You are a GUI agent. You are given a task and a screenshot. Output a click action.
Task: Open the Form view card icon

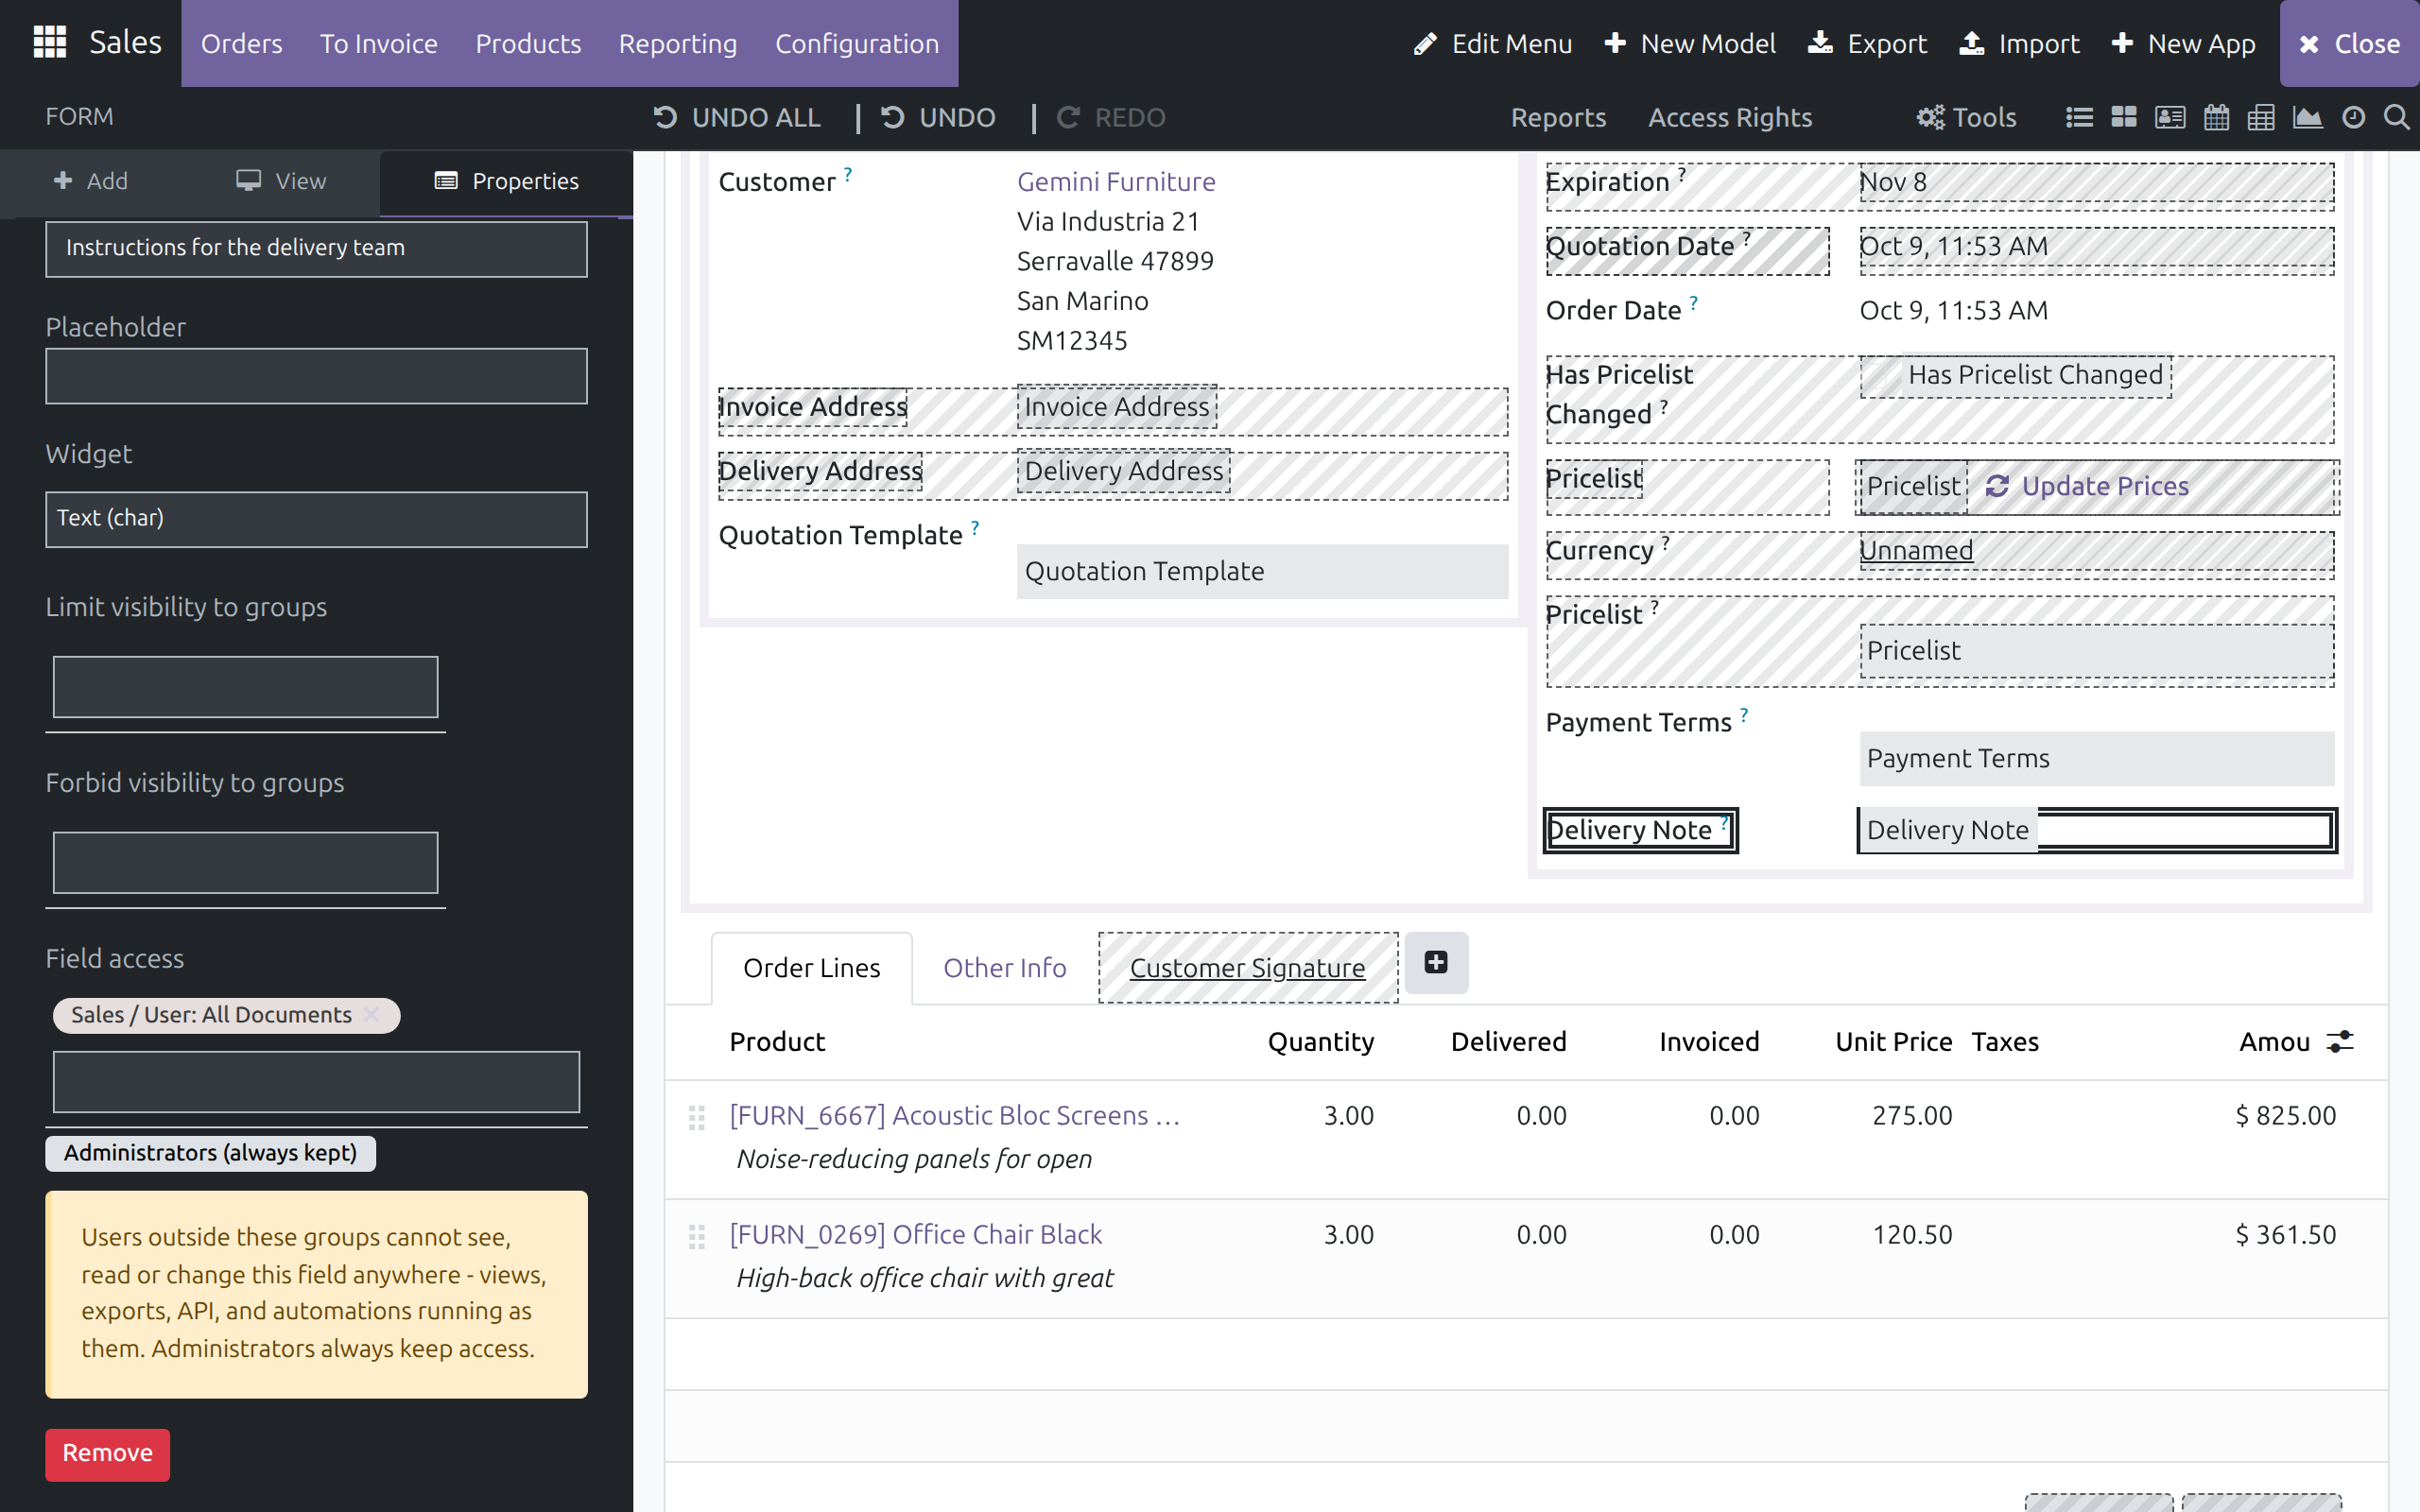[2169, 117]
